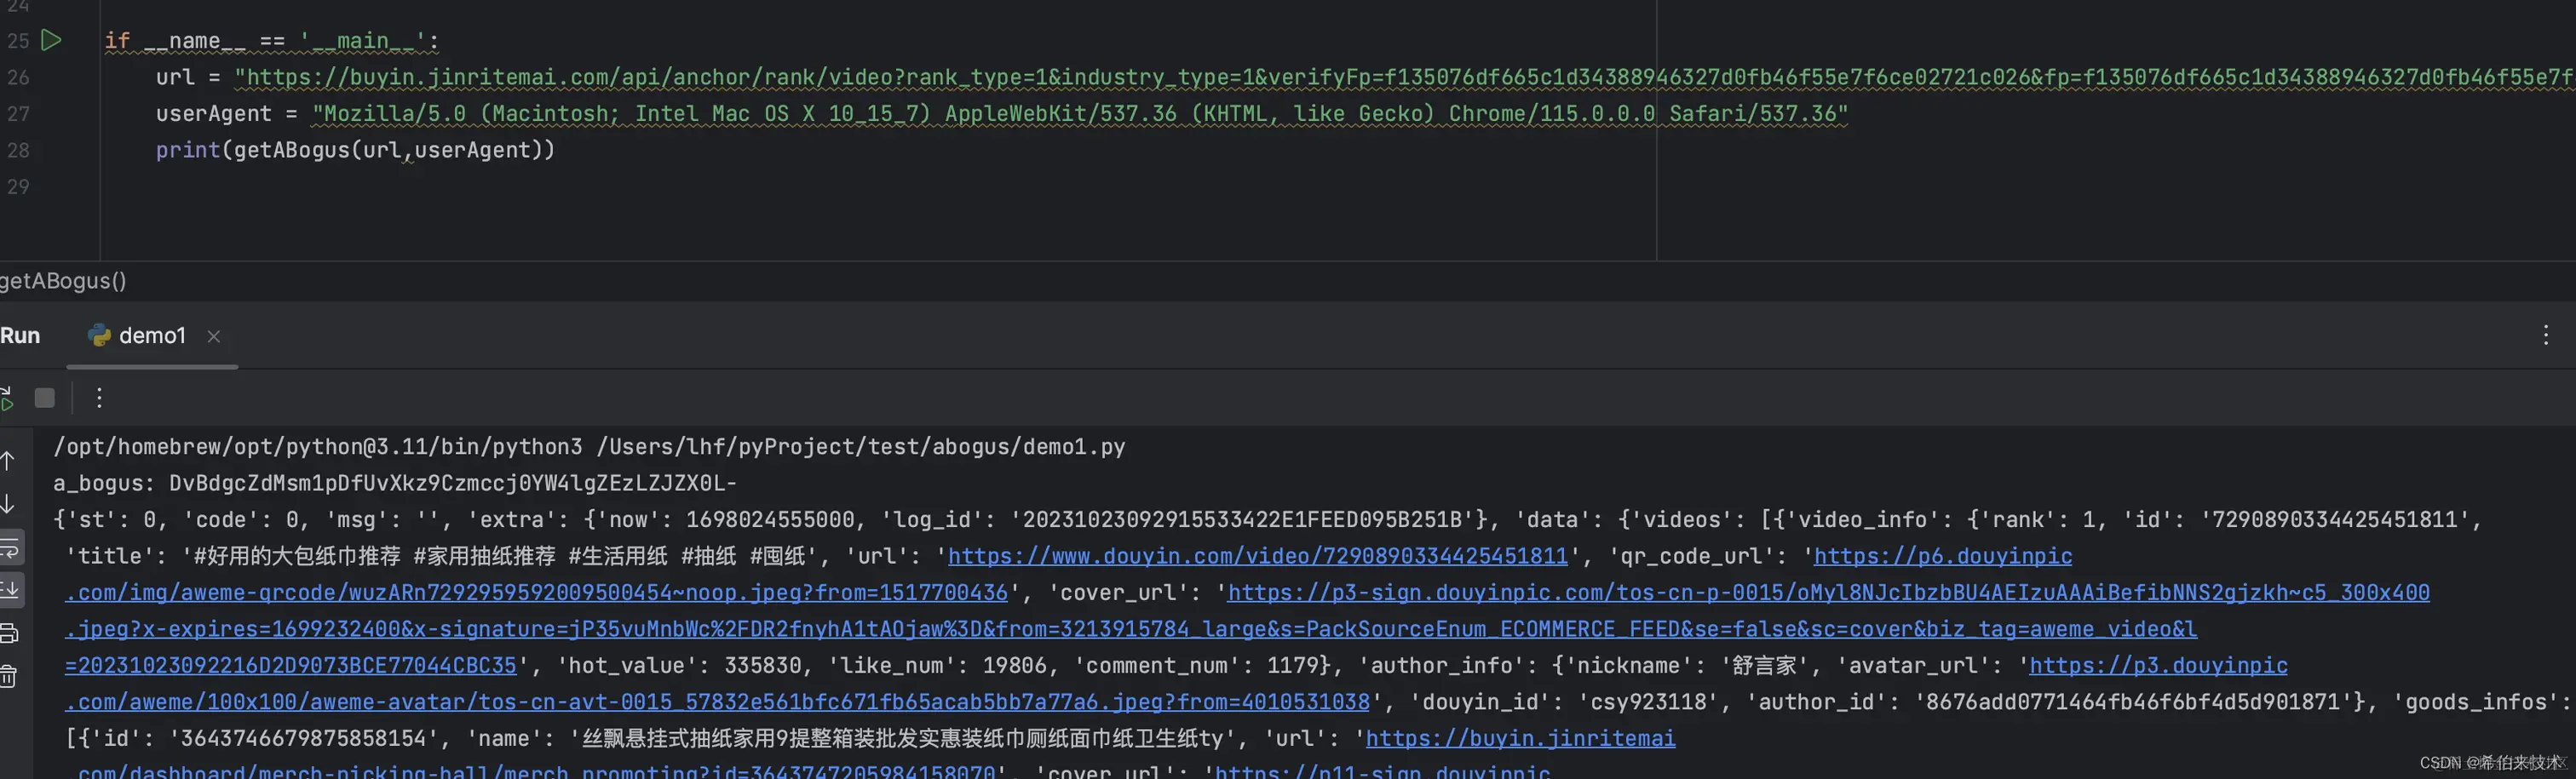Image resolution: width=2576 pixels, height=779 pixels.
Task: Open run toolbar more actions menu
Action: point(99,398)
